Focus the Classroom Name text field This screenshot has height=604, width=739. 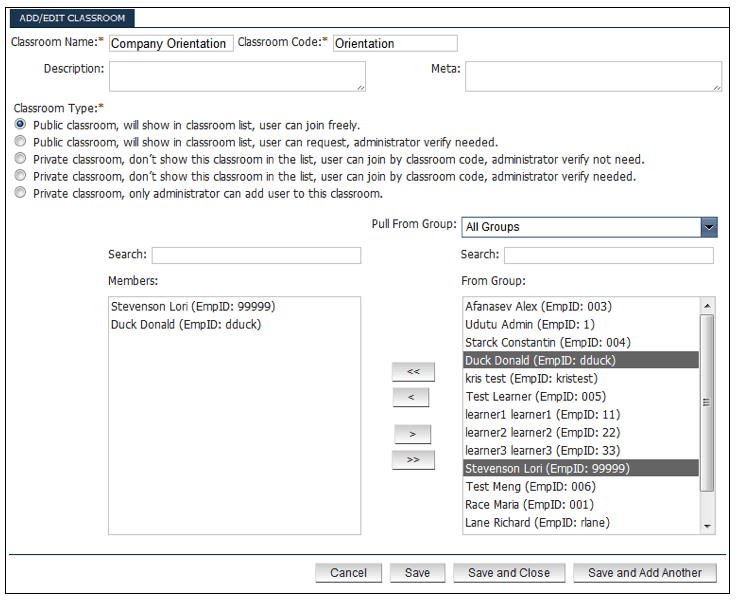[x=170, y=44]
